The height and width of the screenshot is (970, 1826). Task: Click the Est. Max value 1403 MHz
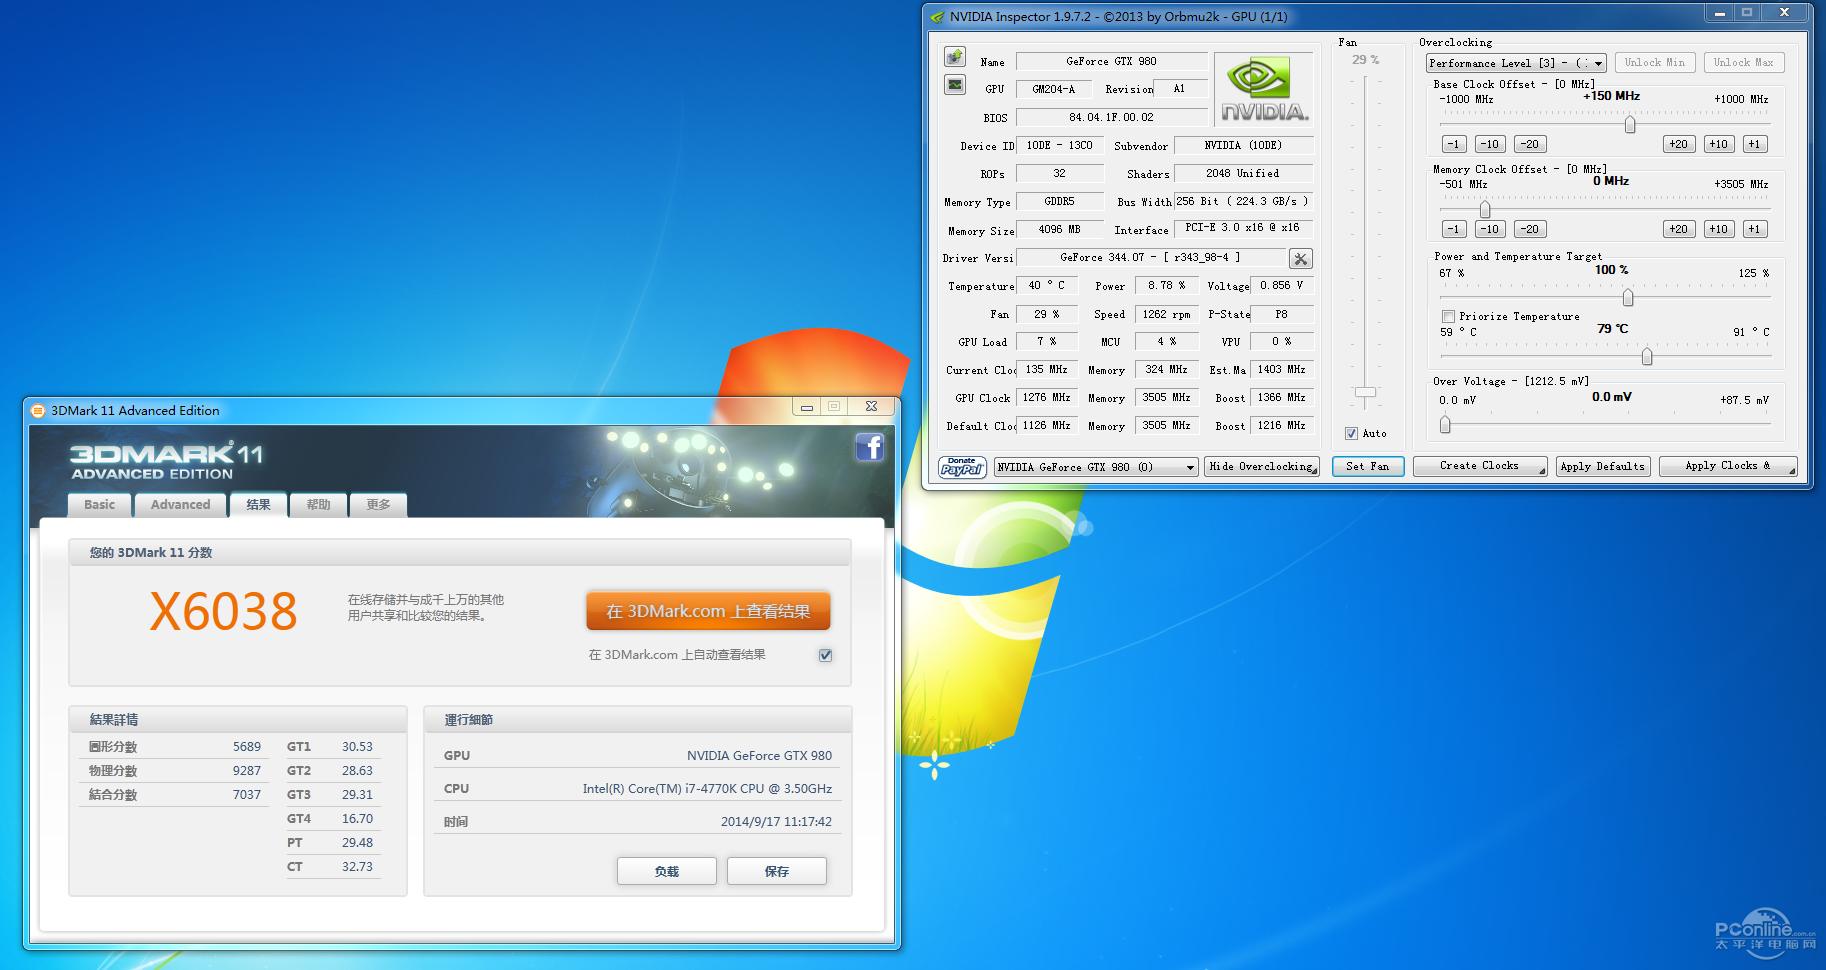pyautogui.click(x=1282, y=369)
